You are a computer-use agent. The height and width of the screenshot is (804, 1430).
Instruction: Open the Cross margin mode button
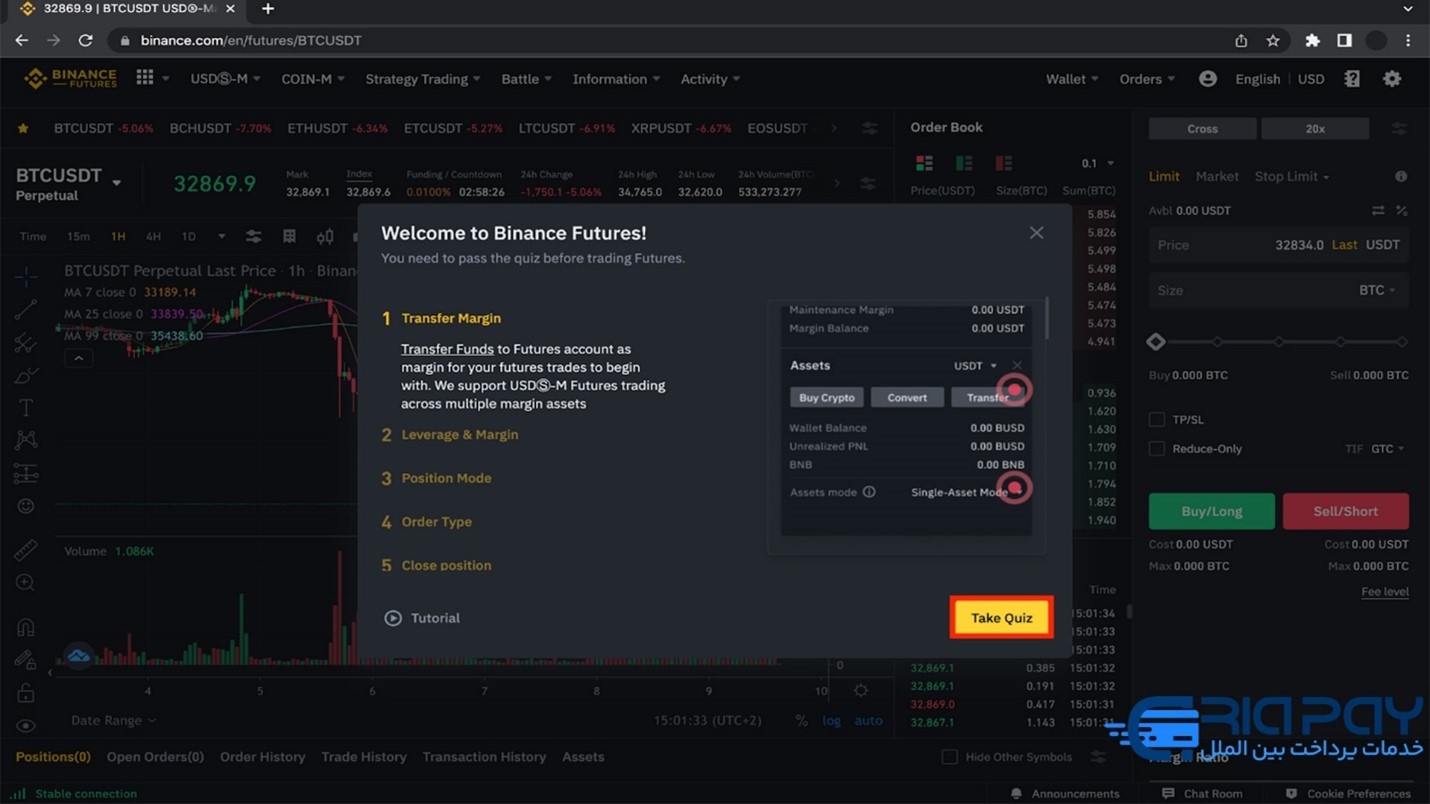click(x=1202, y=129)
